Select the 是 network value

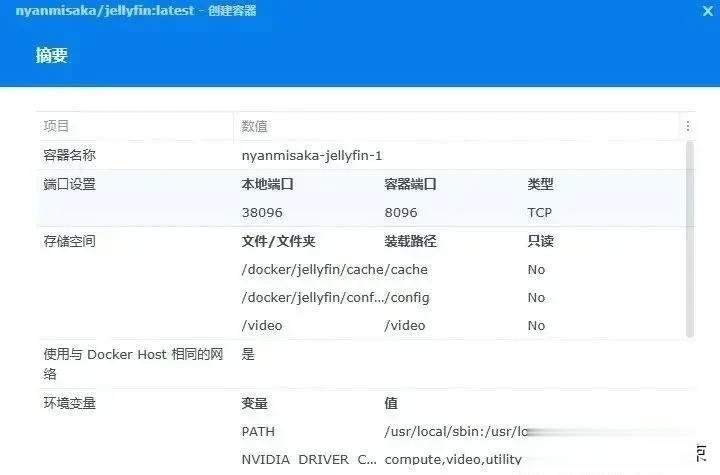[248, 354]
